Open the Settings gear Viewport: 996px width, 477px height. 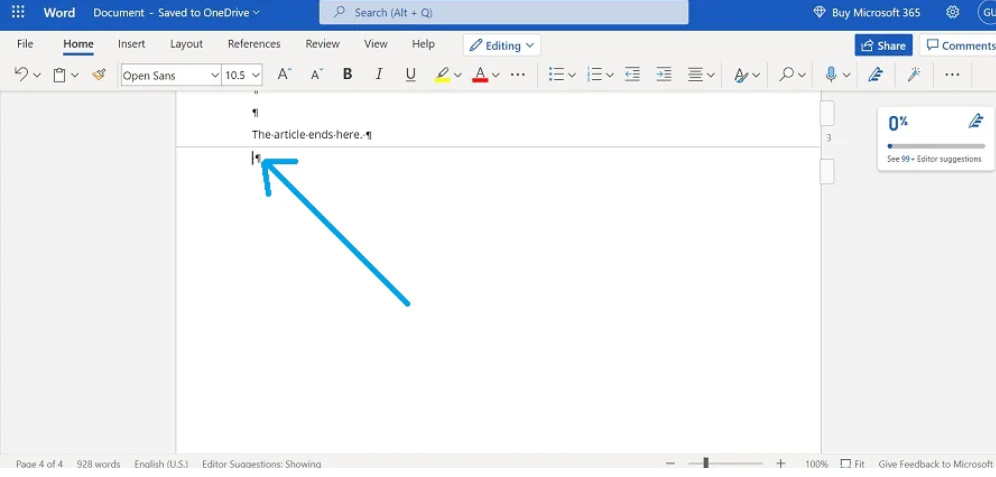point(952,12)
